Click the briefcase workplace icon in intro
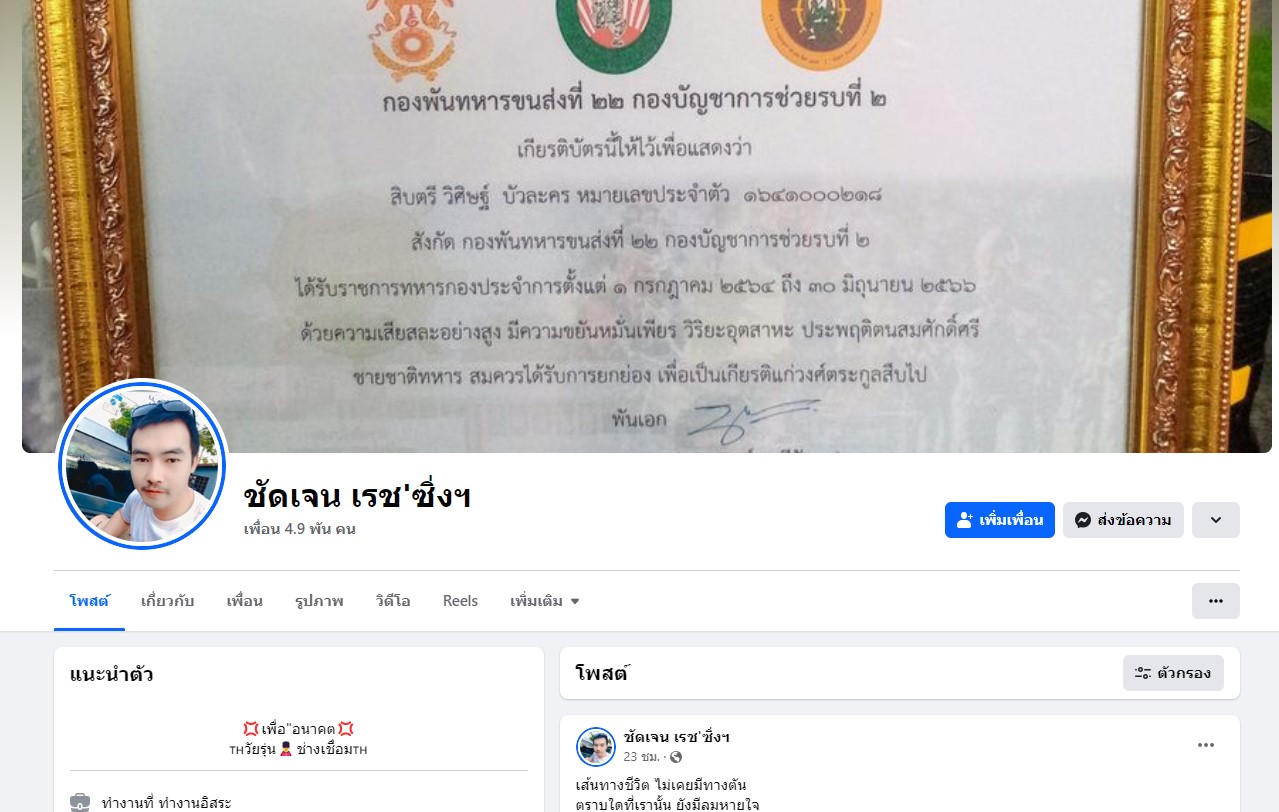This screenshot has height=812, width=1279. [x=80, y=802]
